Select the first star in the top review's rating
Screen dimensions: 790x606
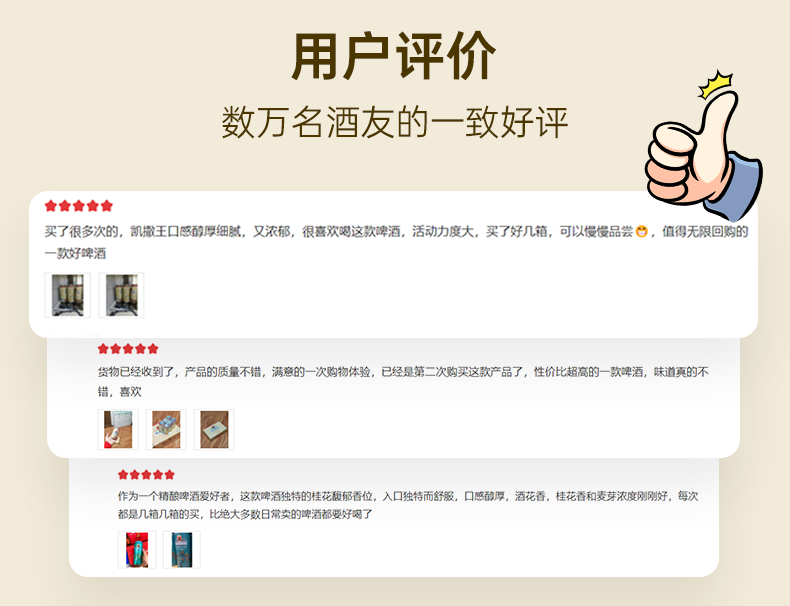coord(51,206)
